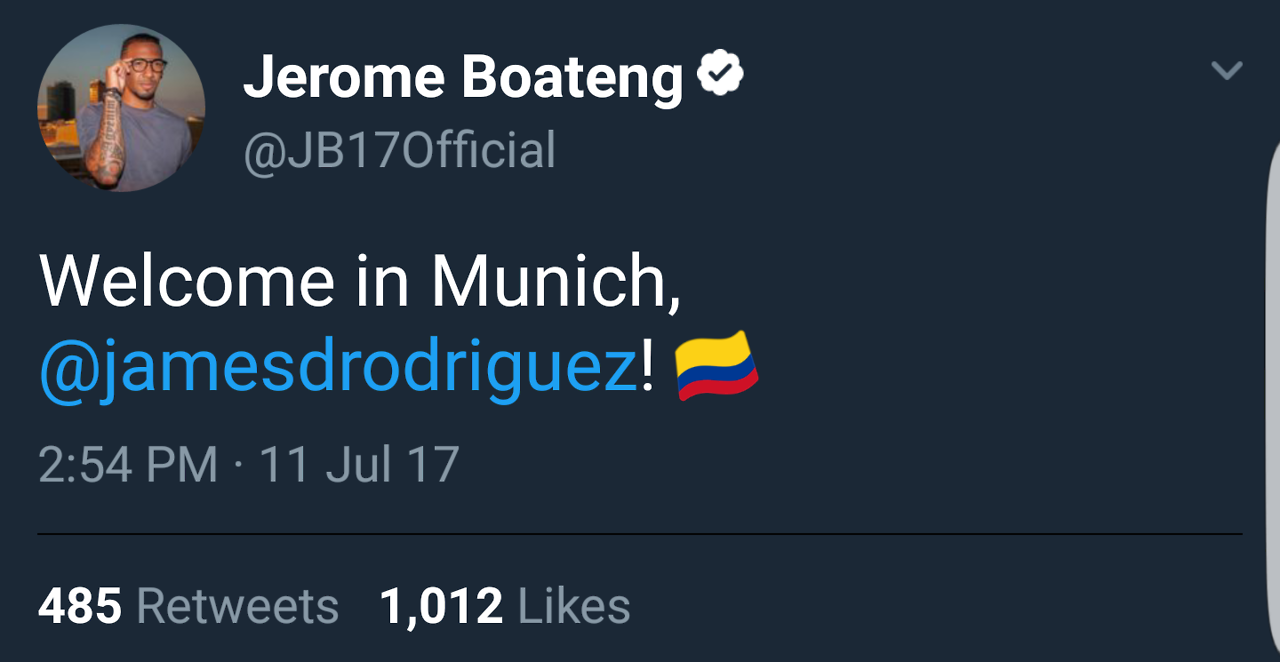Click the exclamation mark after the mention

(x=647, y=368)
